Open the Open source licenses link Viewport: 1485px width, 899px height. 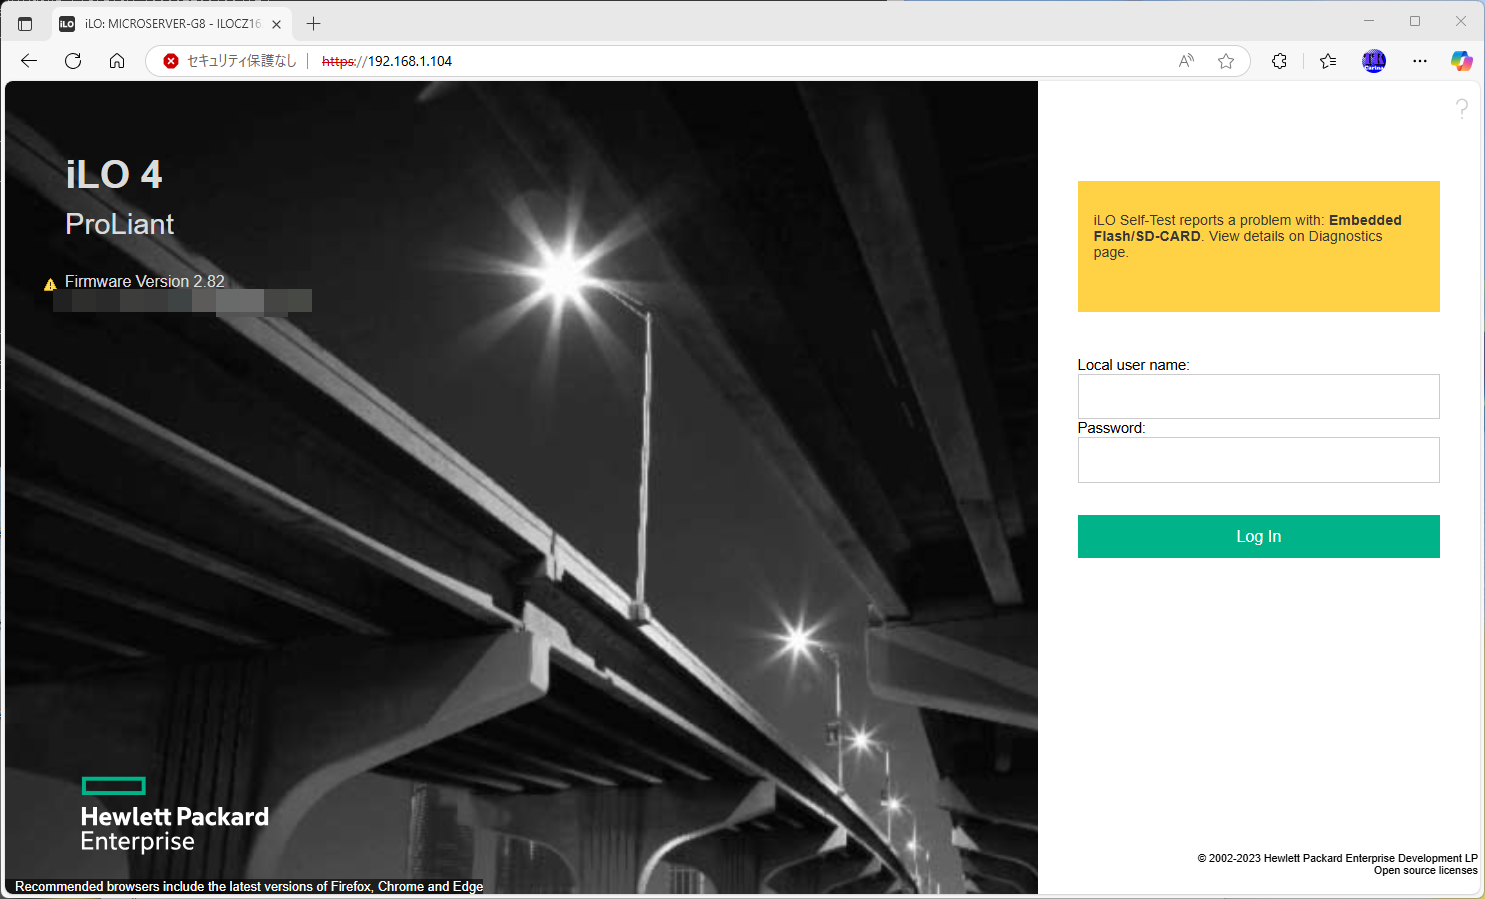(1425, 871)
